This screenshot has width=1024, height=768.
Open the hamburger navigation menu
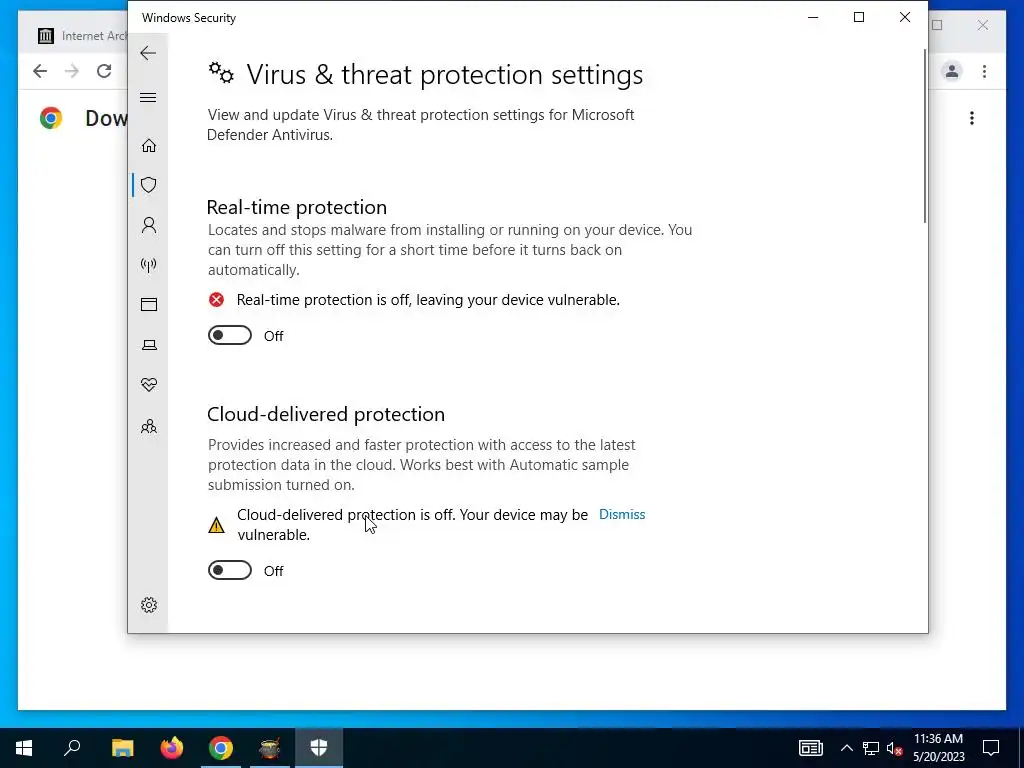(x=148, y=98)
